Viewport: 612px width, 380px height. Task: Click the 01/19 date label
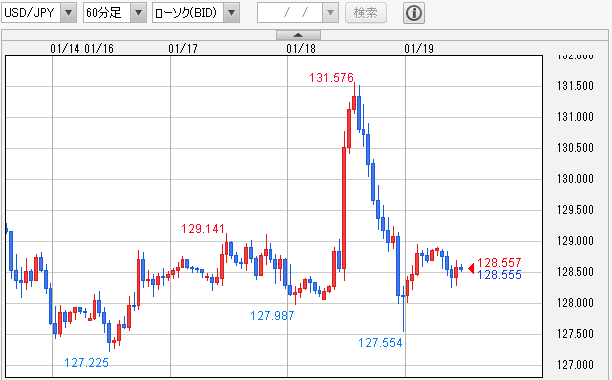tap(419, 49)
